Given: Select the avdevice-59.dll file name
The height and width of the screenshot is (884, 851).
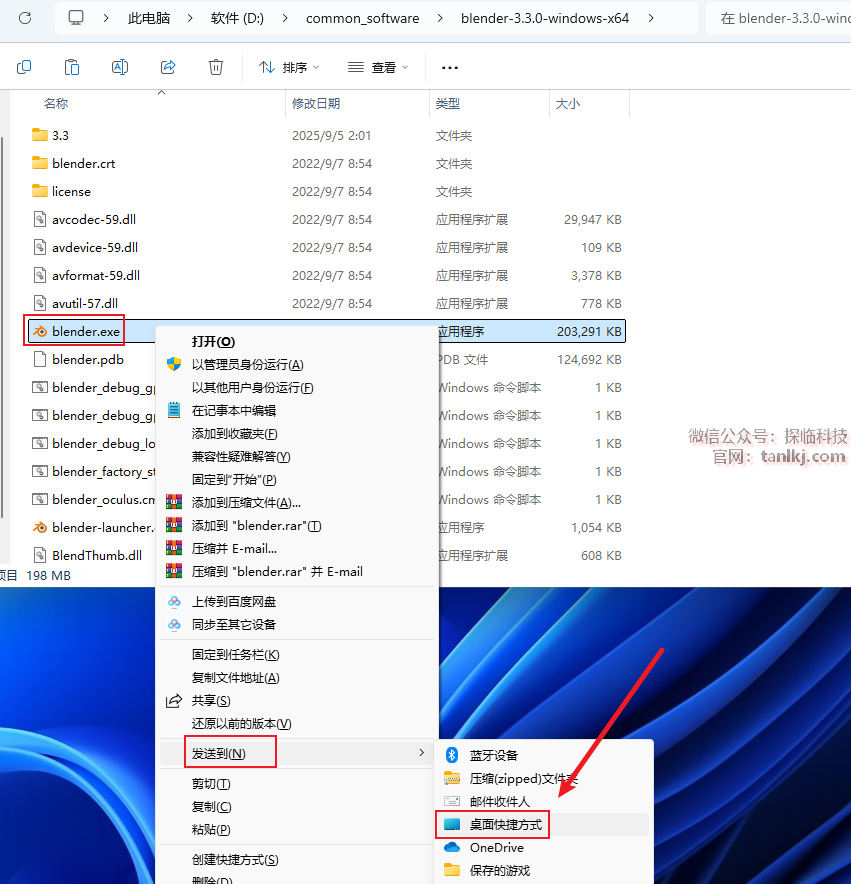Looking at the screenshot, I should pyautogui.click(x=95, y=247).
